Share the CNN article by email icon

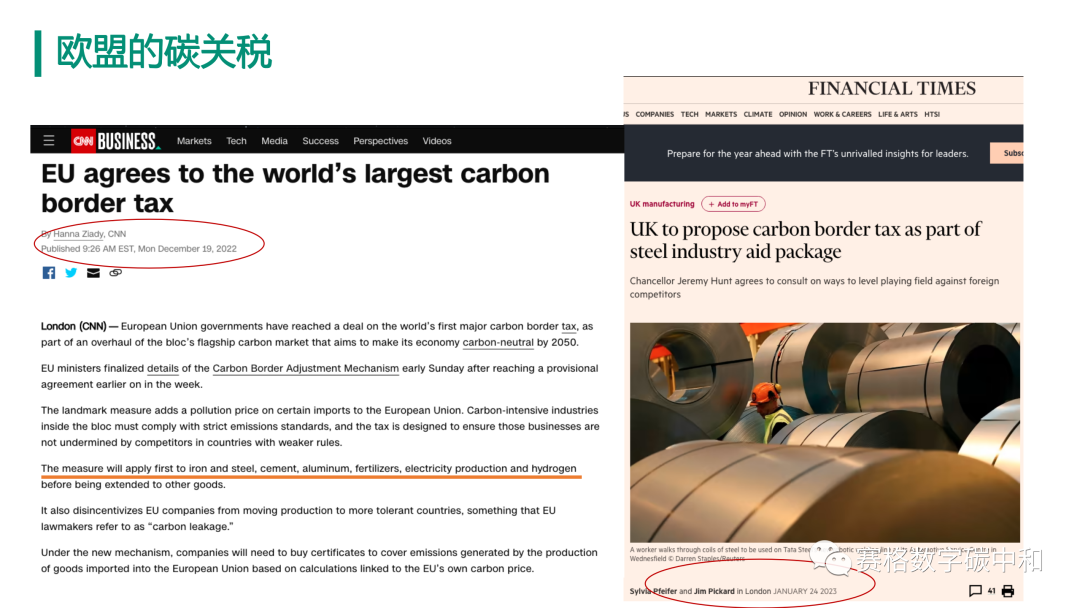93,273
